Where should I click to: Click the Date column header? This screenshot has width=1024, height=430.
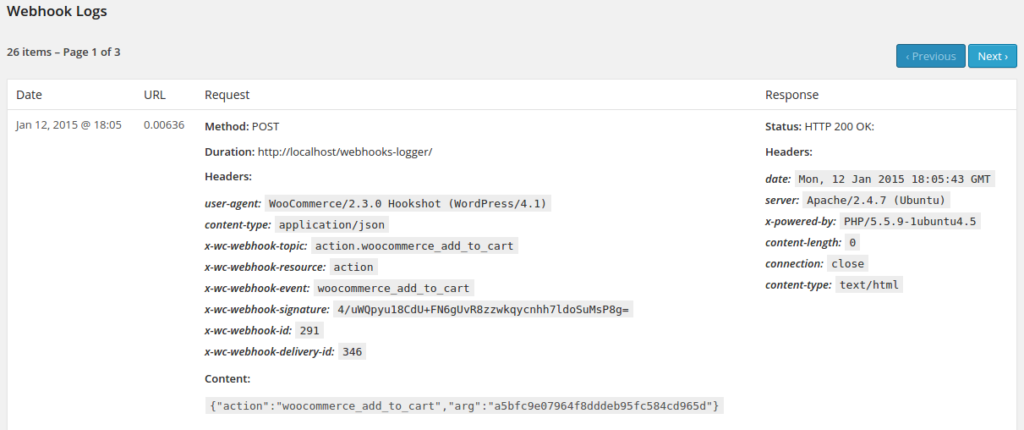tap(29, 95)
